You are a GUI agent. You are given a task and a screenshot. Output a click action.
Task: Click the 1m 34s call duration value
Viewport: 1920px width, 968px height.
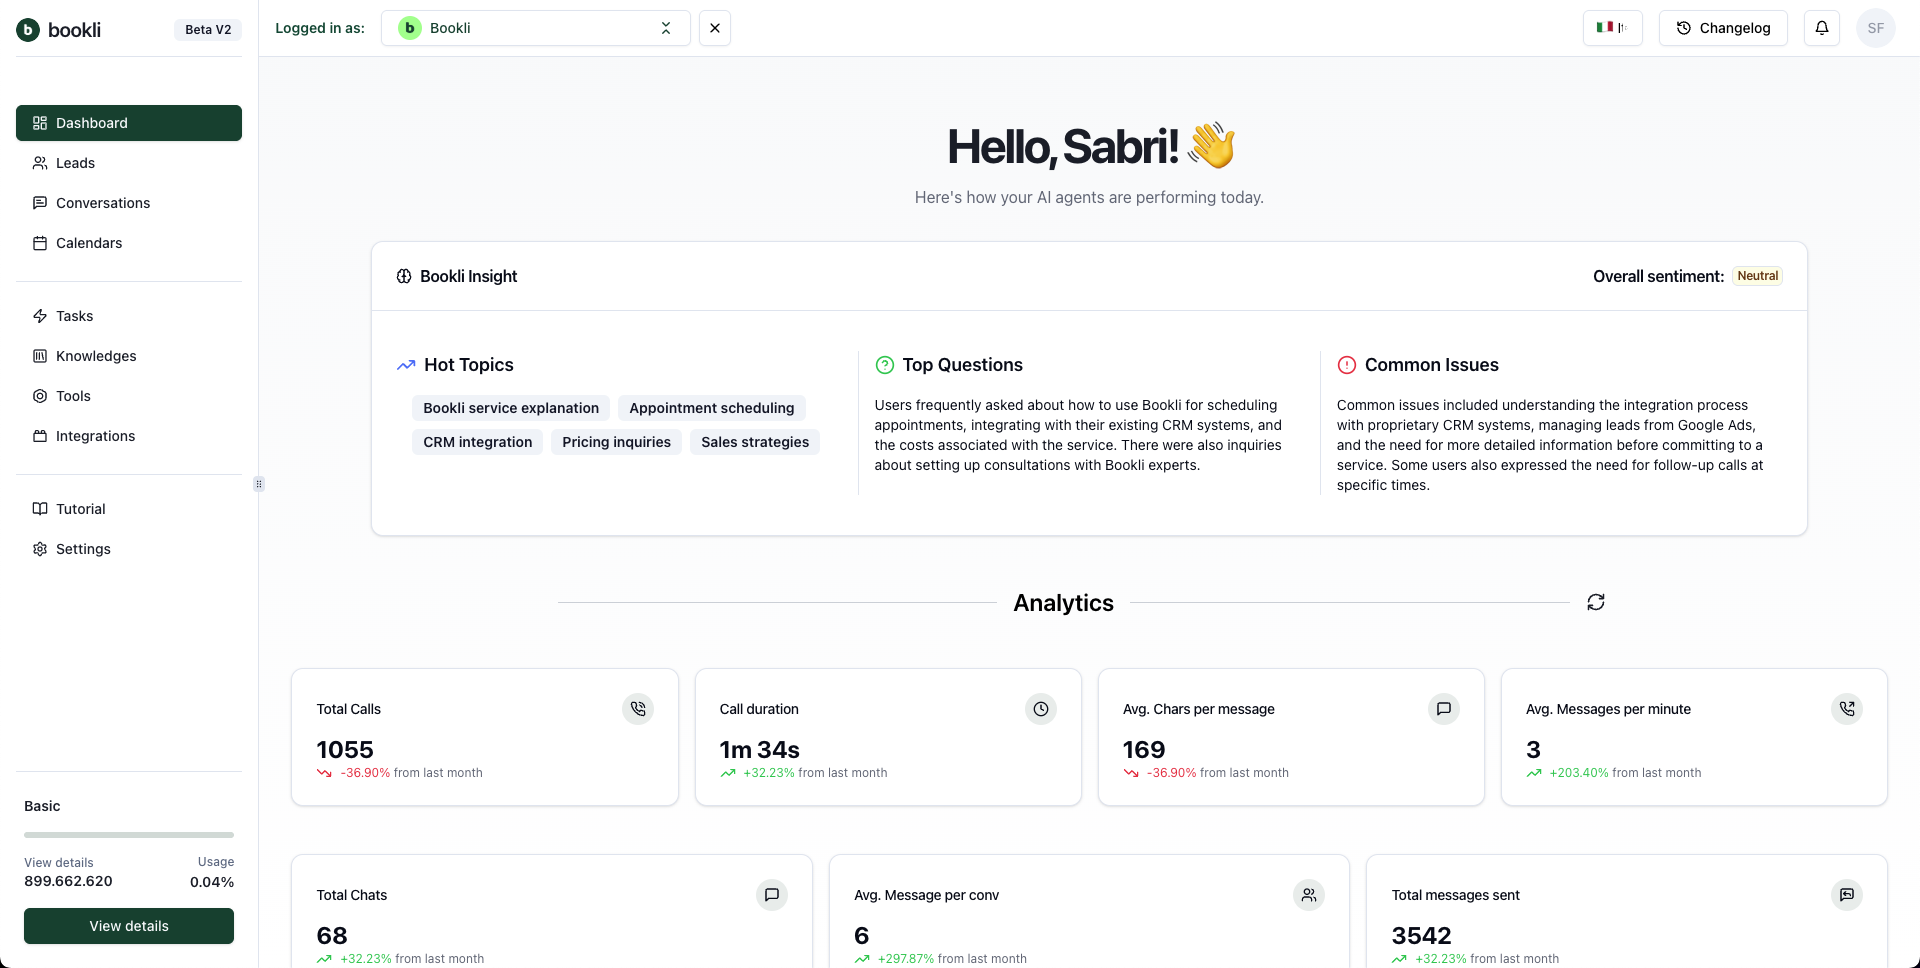pyautogui.click(x=760, y=750)
